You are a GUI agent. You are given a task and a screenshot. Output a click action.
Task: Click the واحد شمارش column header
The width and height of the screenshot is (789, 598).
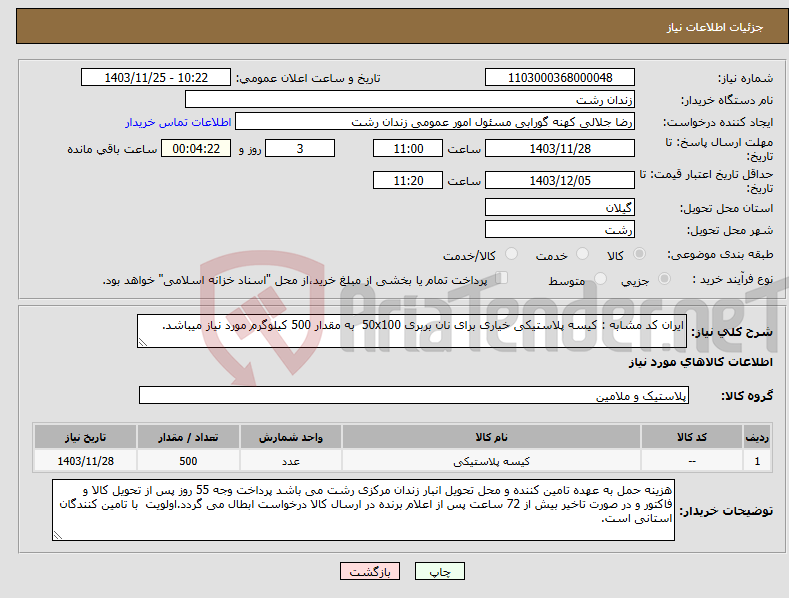point(291,437)
